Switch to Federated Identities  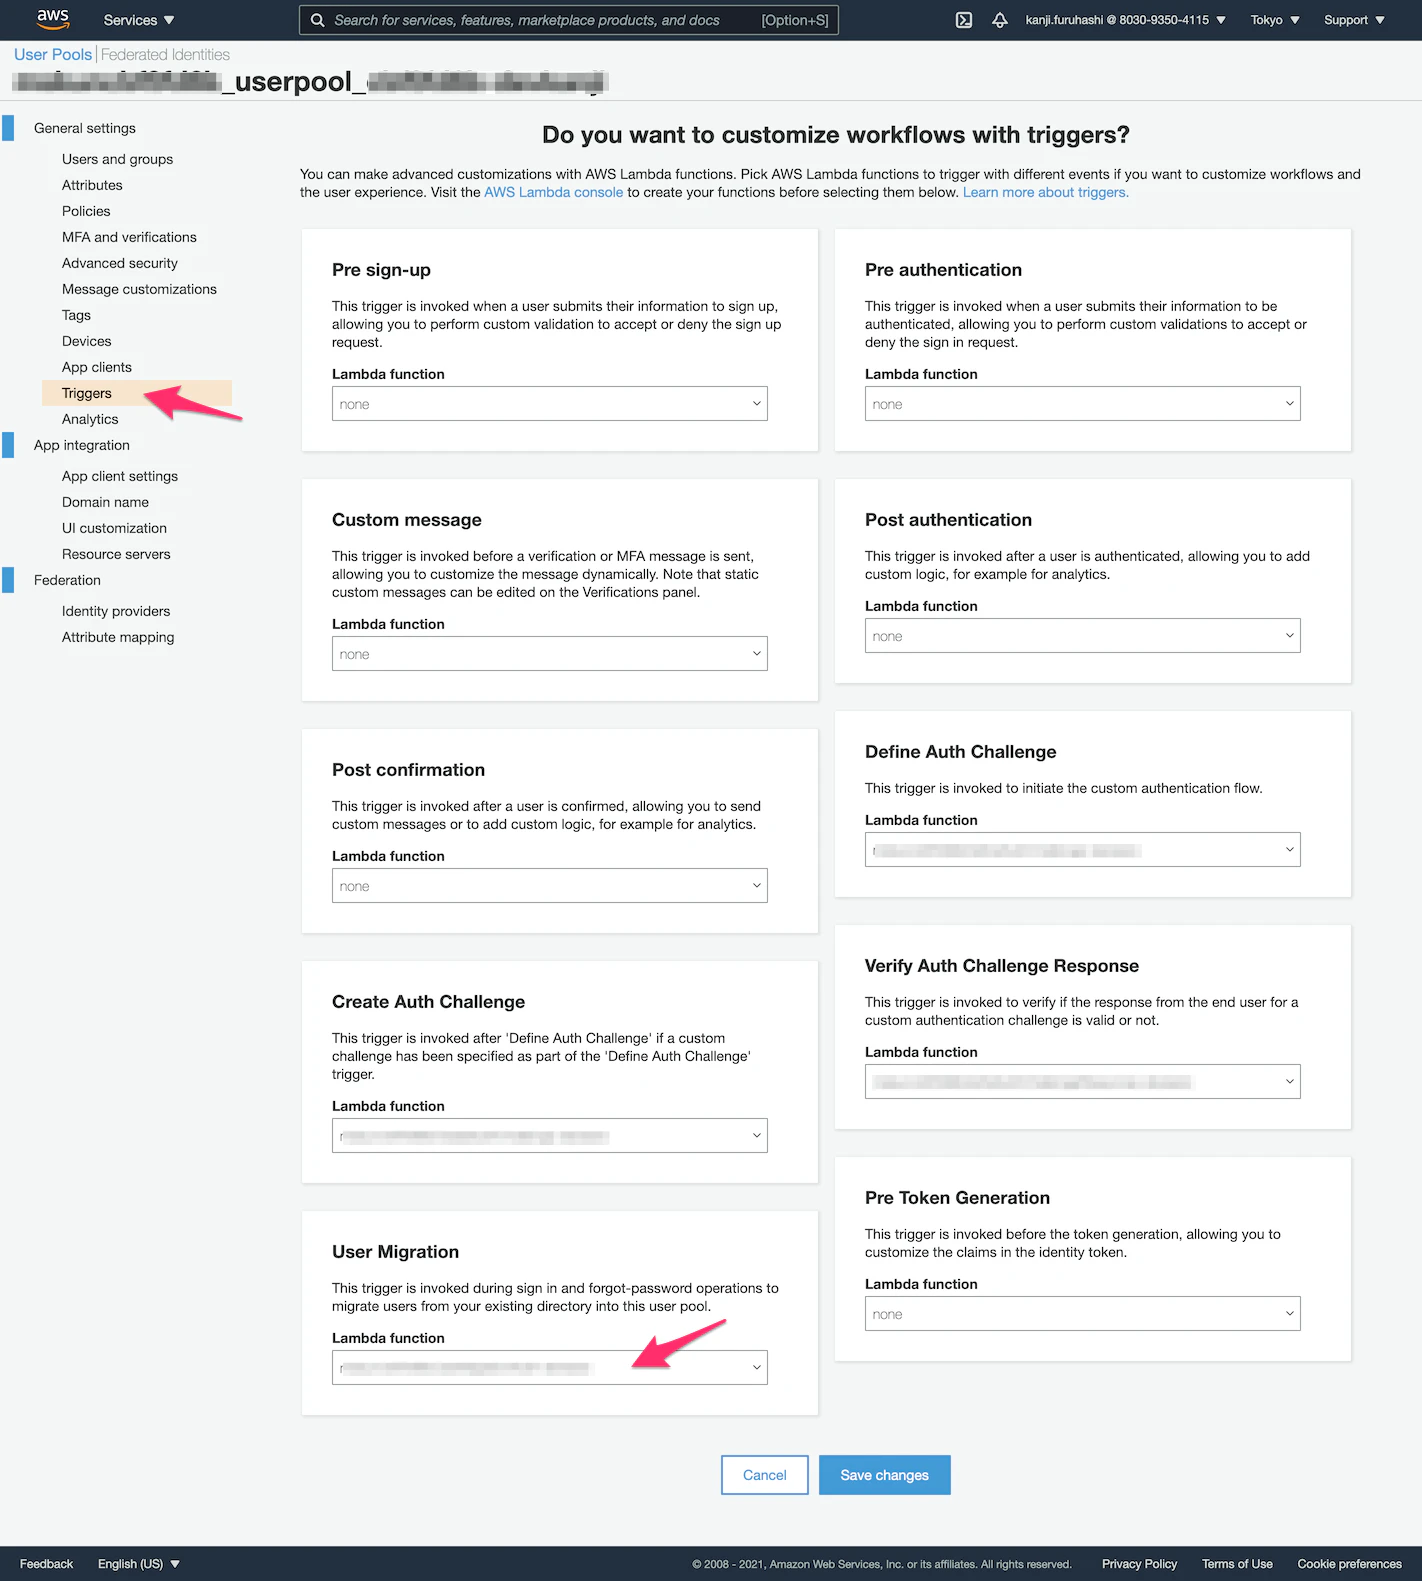[165, 54]
